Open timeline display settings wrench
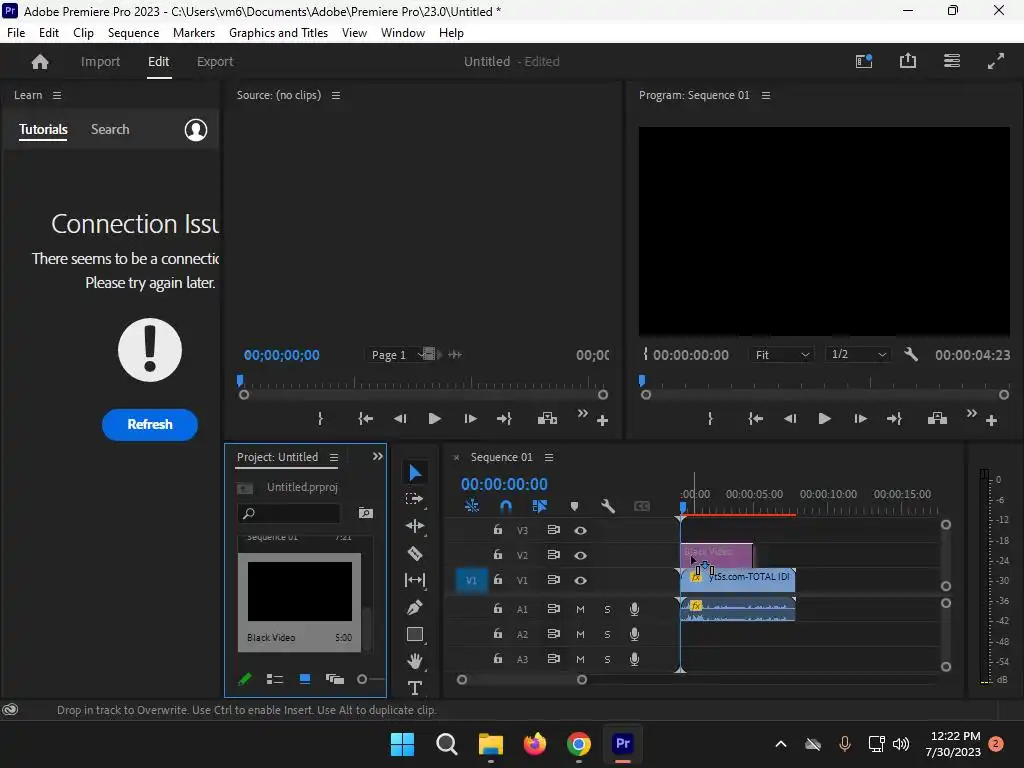Image resolution: width=1024 pixels, height=768 pixels. click(x=607, y=506)
